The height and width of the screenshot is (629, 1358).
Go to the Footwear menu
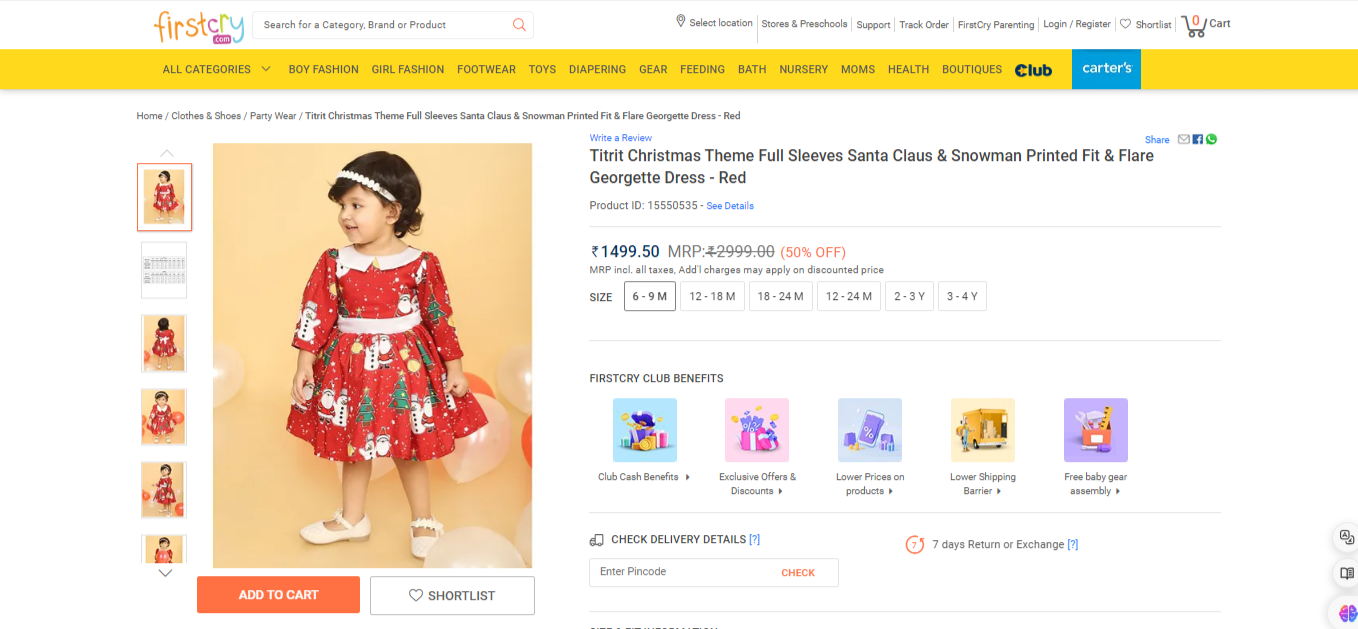486,69
